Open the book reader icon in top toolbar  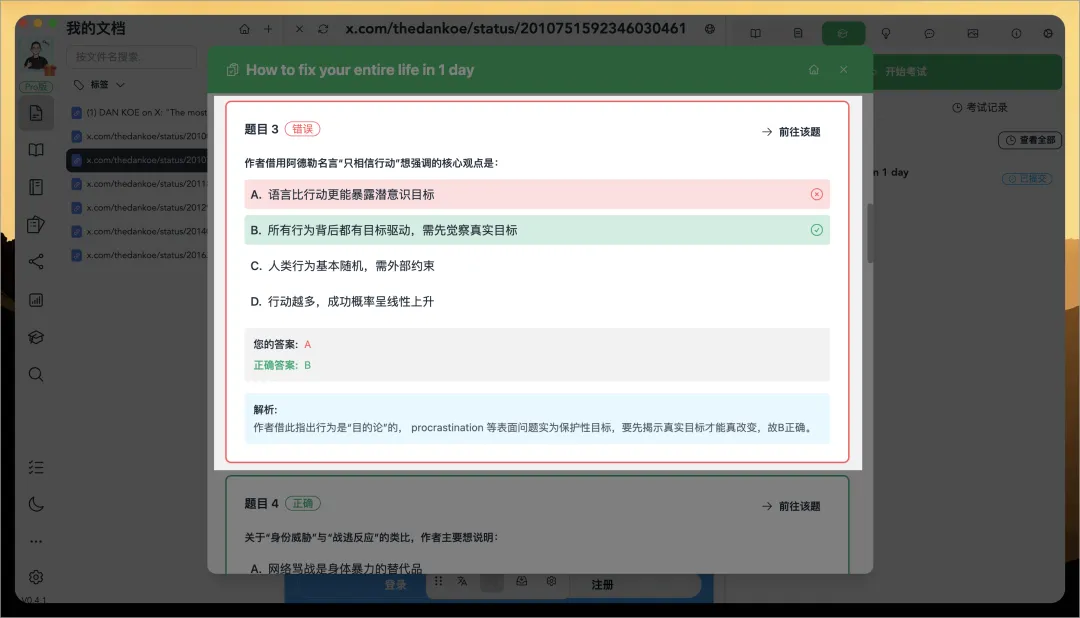click(x=757, y=32)
